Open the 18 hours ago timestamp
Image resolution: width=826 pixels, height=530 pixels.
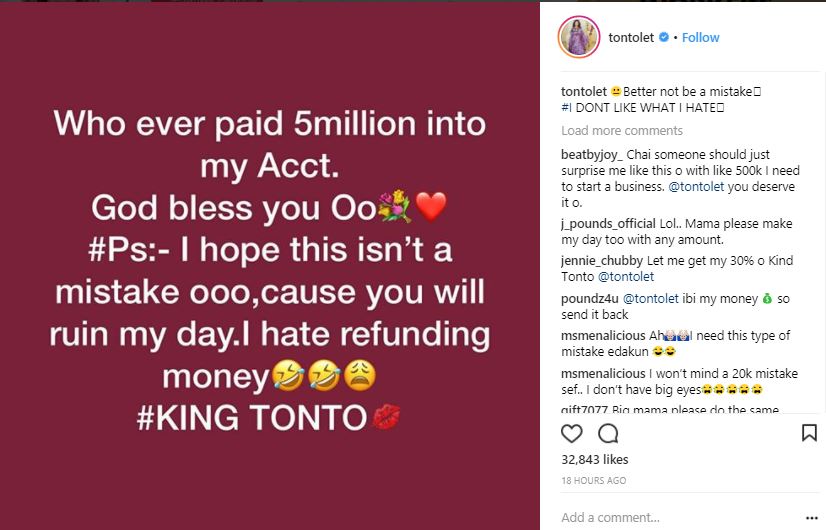[594, 481]
